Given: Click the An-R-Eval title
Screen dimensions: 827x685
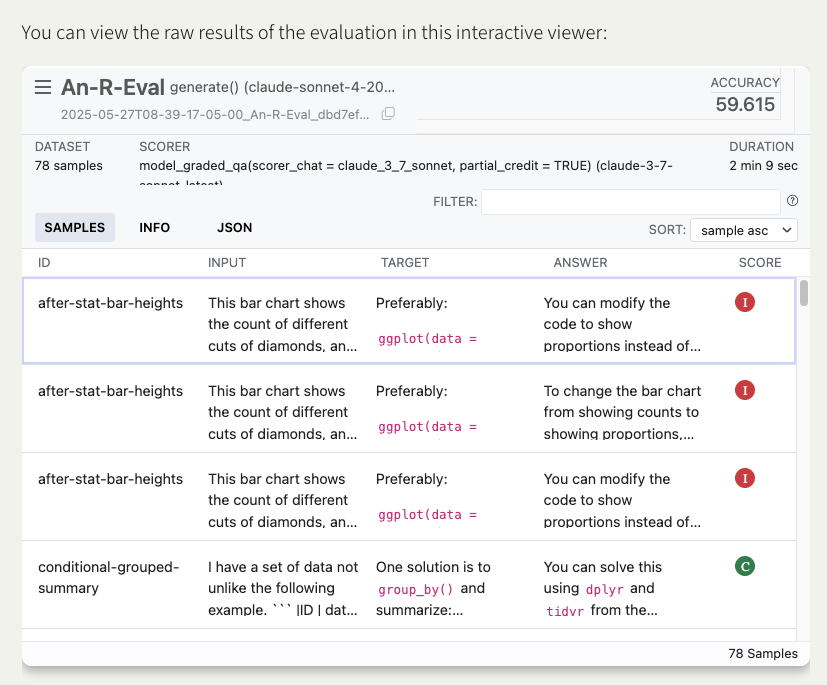Looking at the screenshot, I should click(x=112, y=87).
